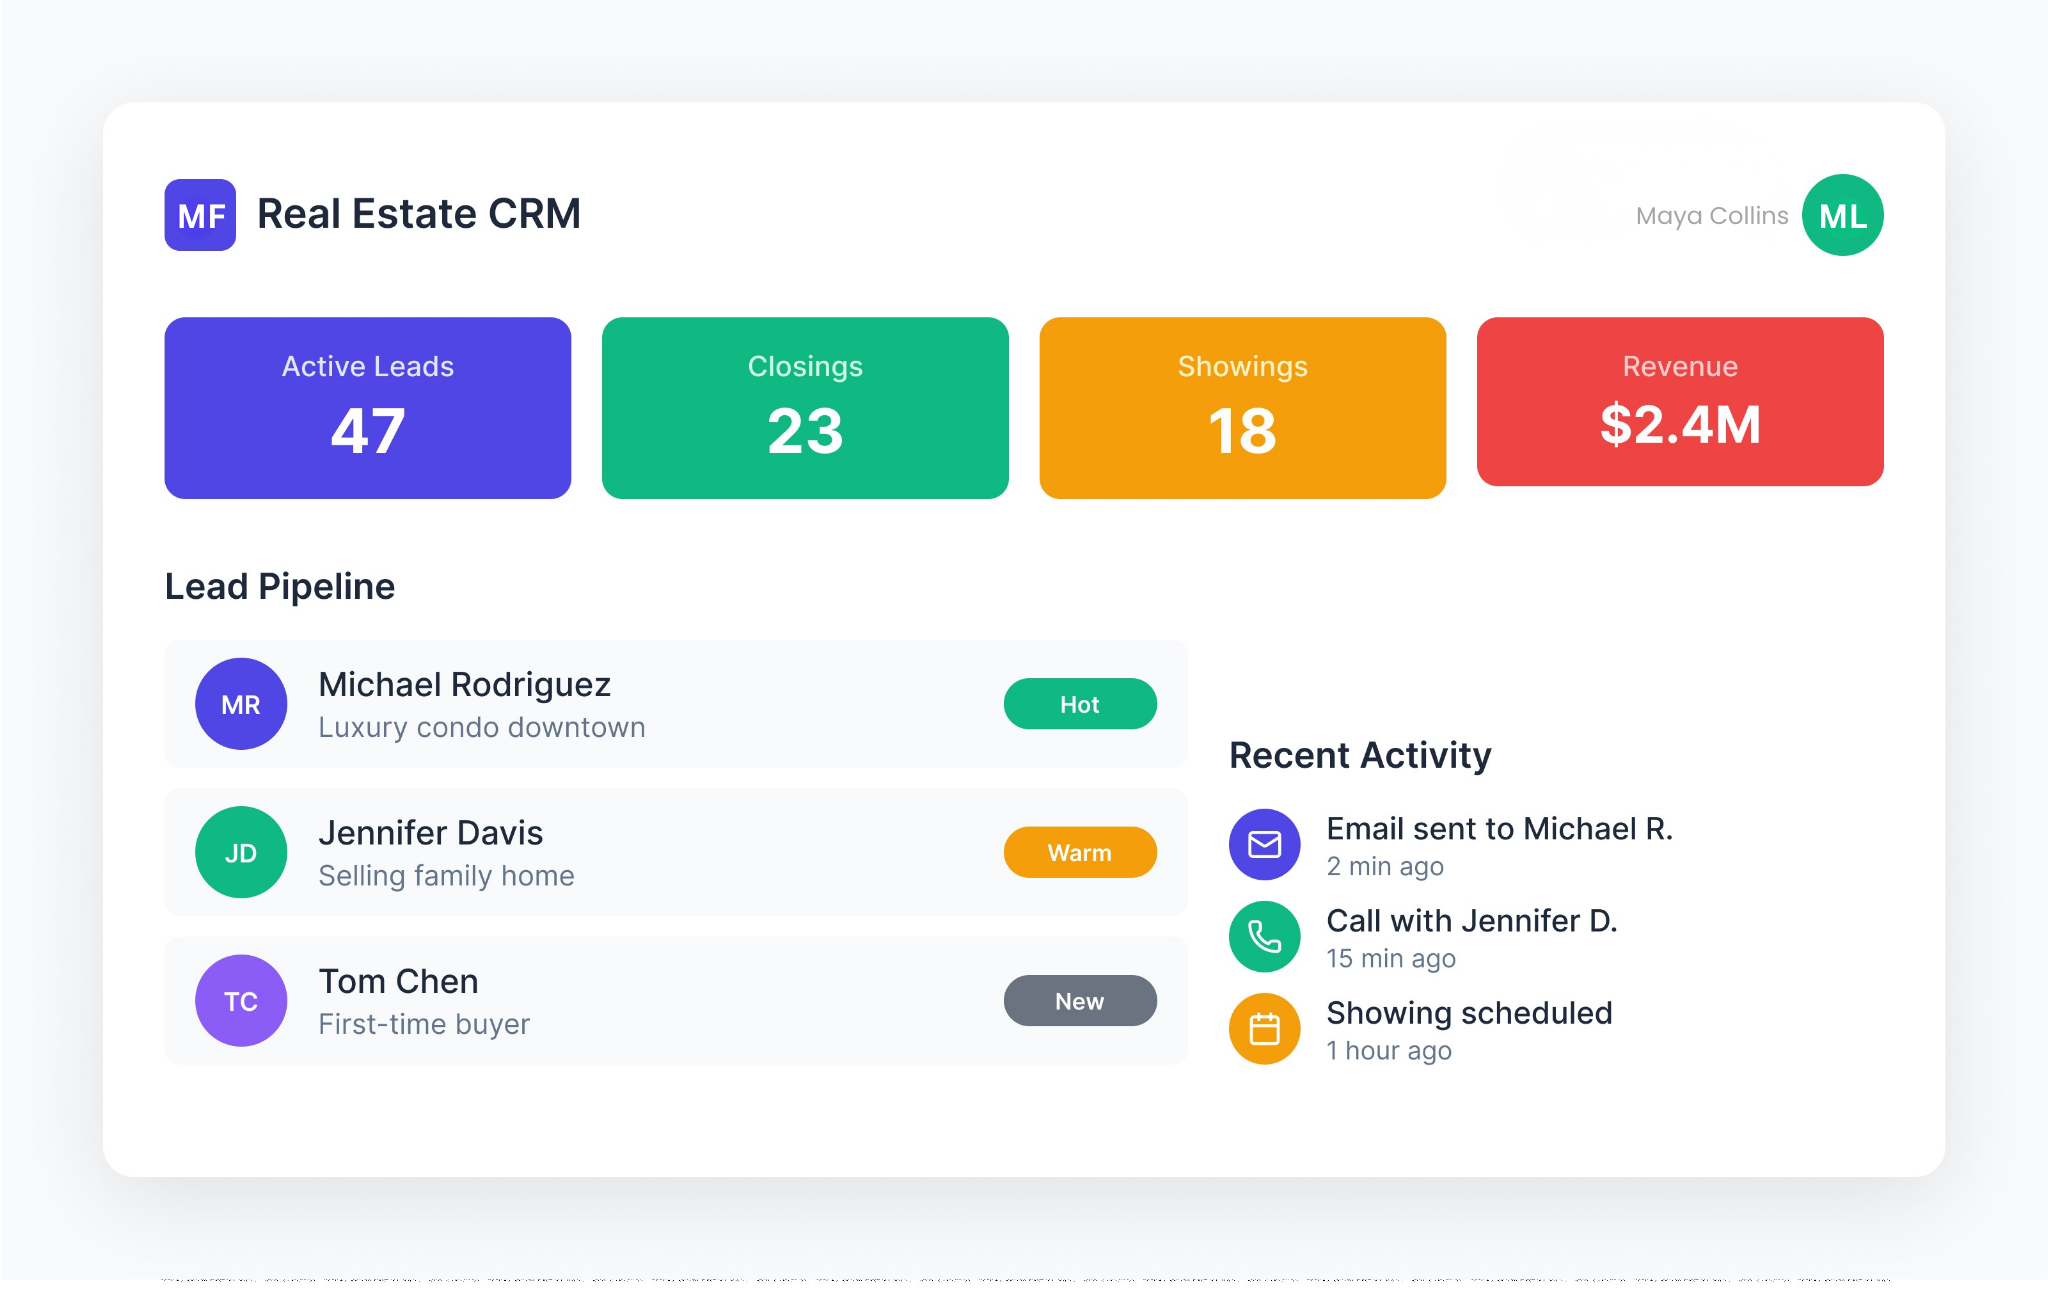Open the ML profile avatar
2048x1300 pixels.
coord(1841,214)
